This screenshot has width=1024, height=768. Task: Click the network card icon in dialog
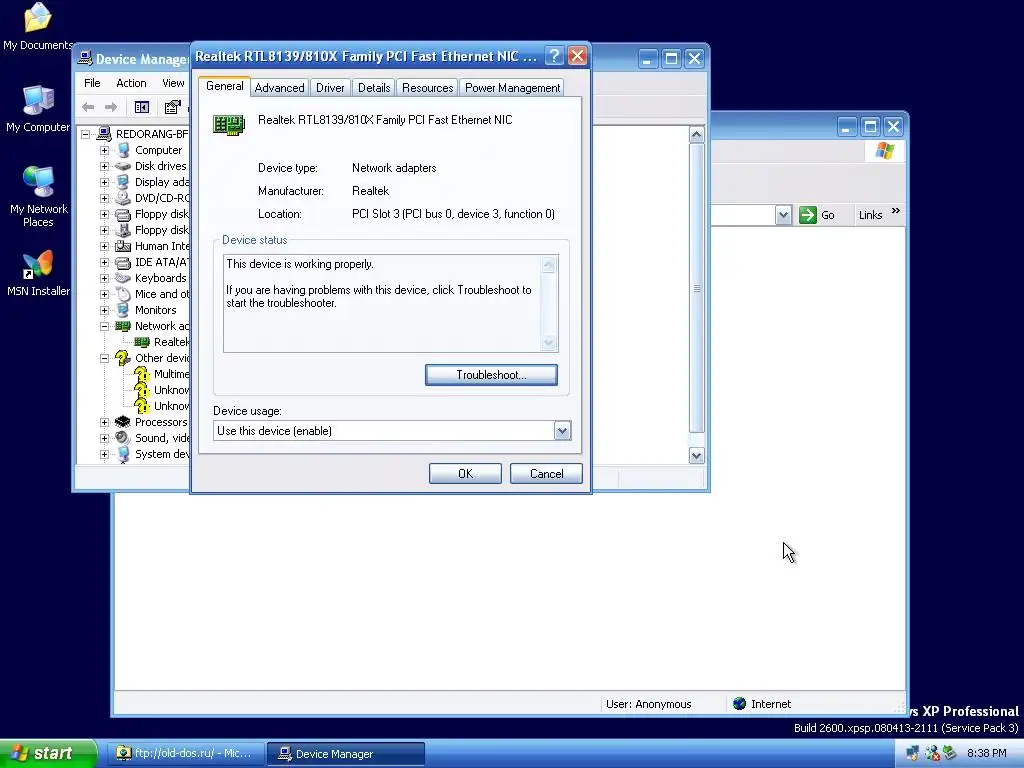[x=229, y=124]
